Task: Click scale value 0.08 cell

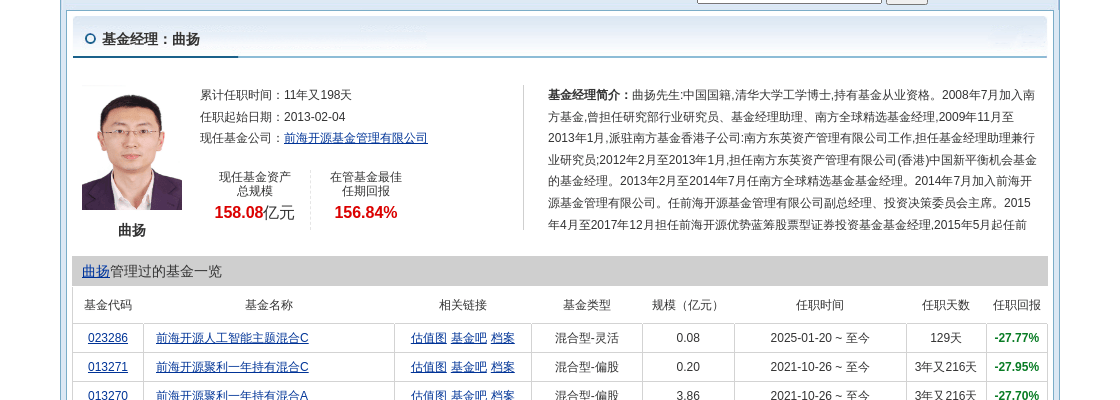Action: 688,338
